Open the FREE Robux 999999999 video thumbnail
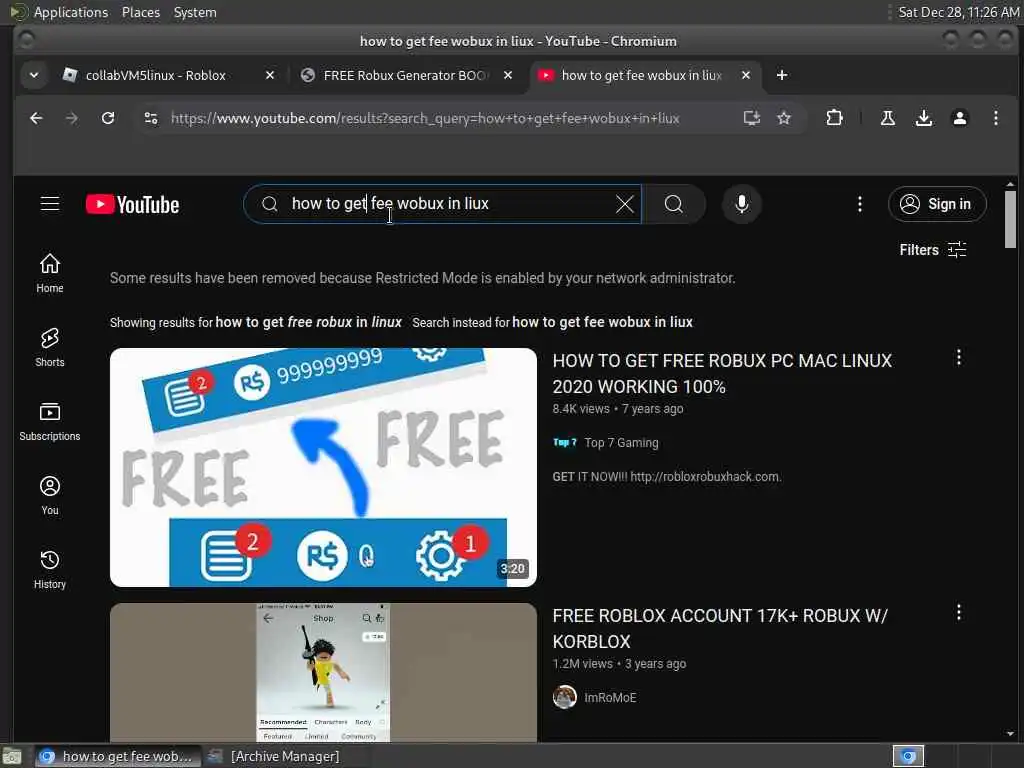The width and height of the screenshot is (1024, 768). point(323,468)
